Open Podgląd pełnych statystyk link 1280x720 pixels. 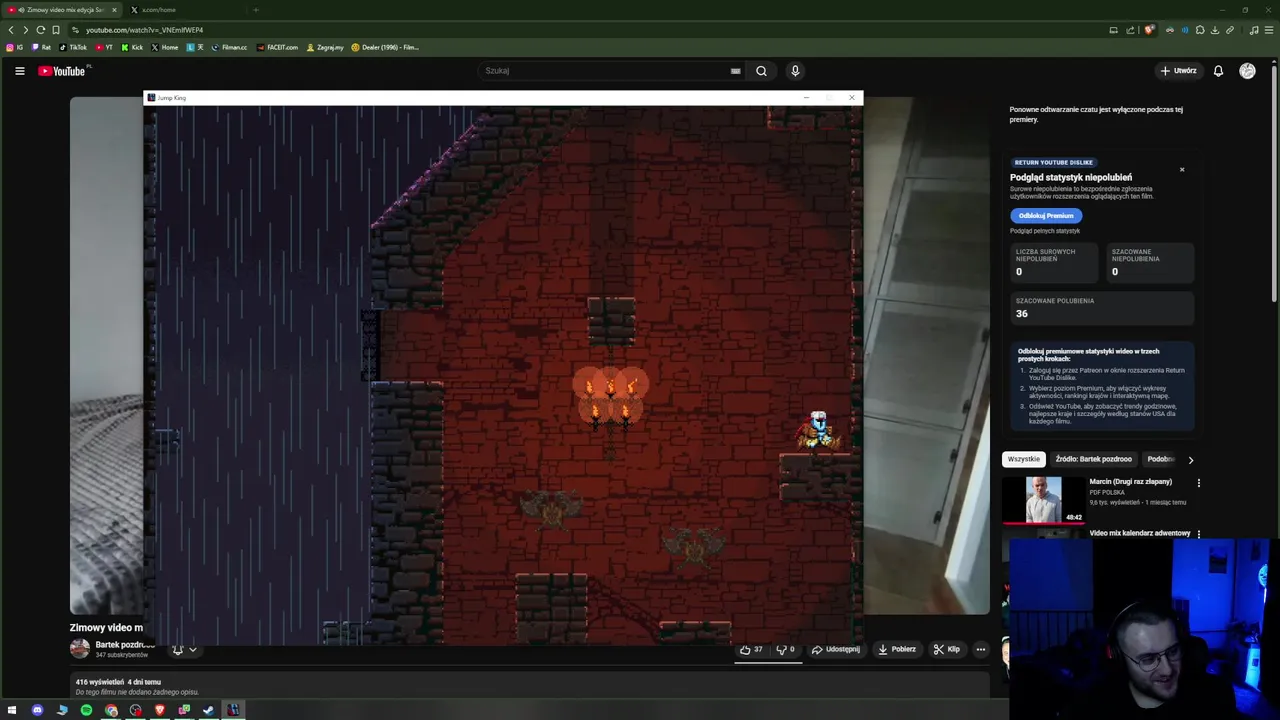pos(1045,231)
